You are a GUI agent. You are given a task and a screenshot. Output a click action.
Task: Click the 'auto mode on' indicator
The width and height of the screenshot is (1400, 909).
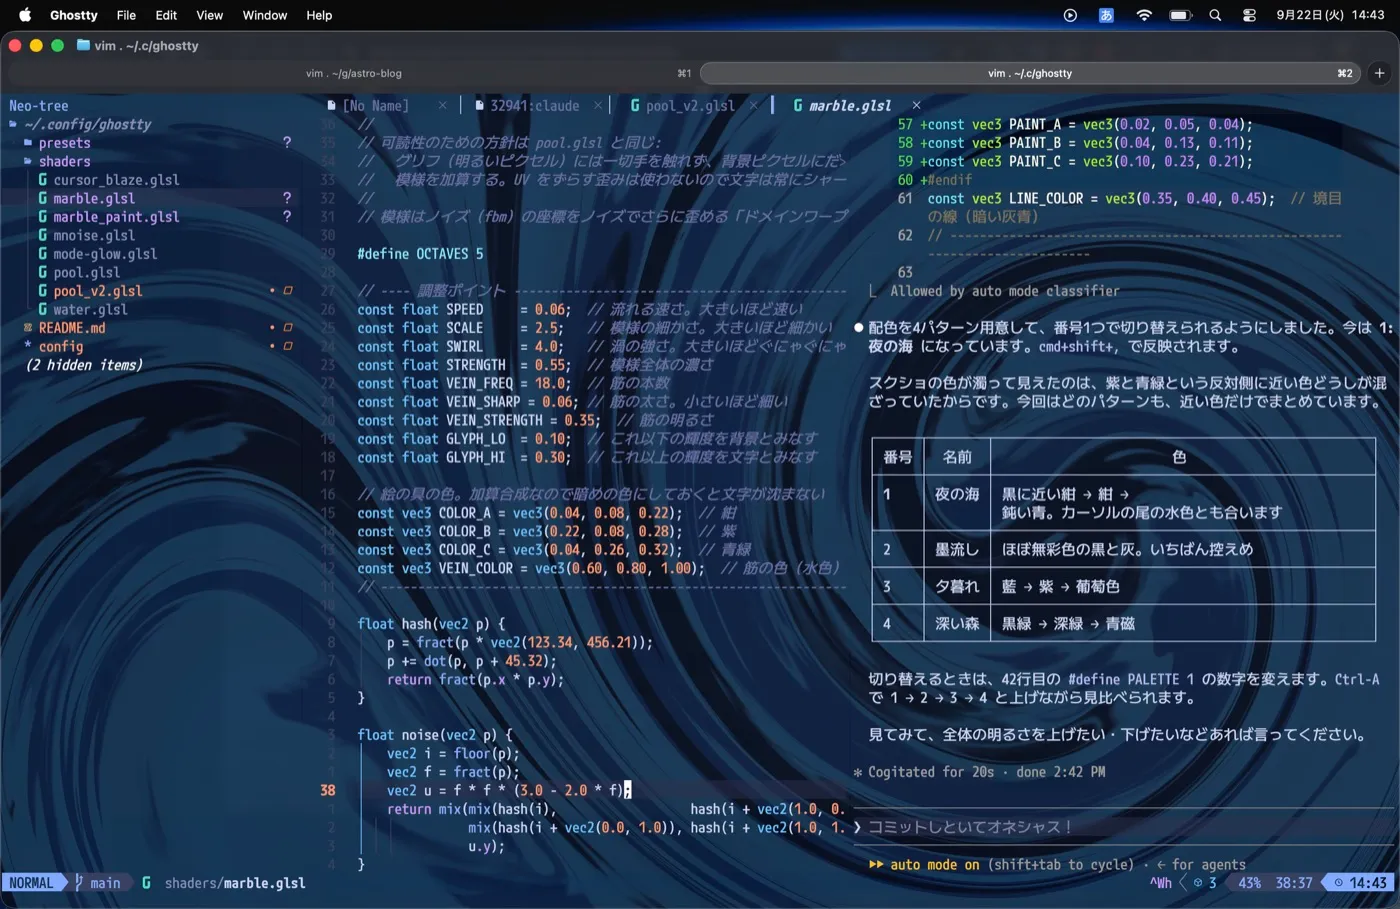pos(934,865)
